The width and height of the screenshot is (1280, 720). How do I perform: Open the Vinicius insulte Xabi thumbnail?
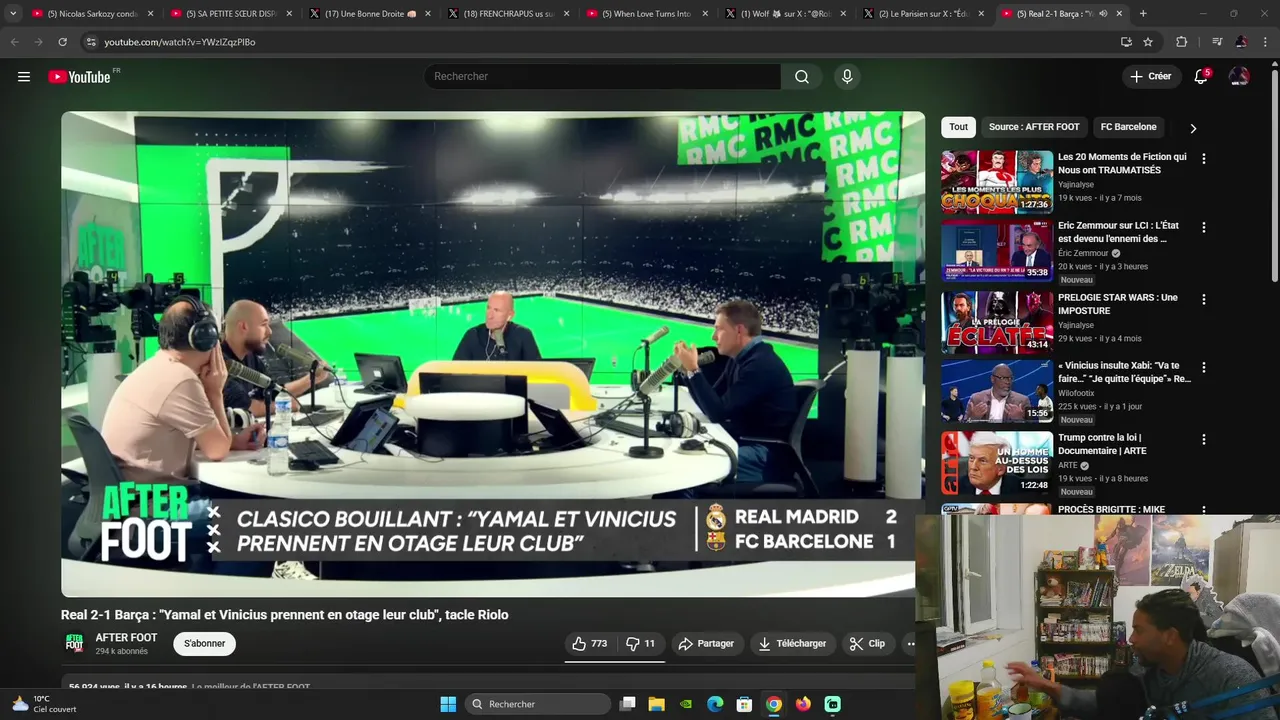tap(996, 391)
